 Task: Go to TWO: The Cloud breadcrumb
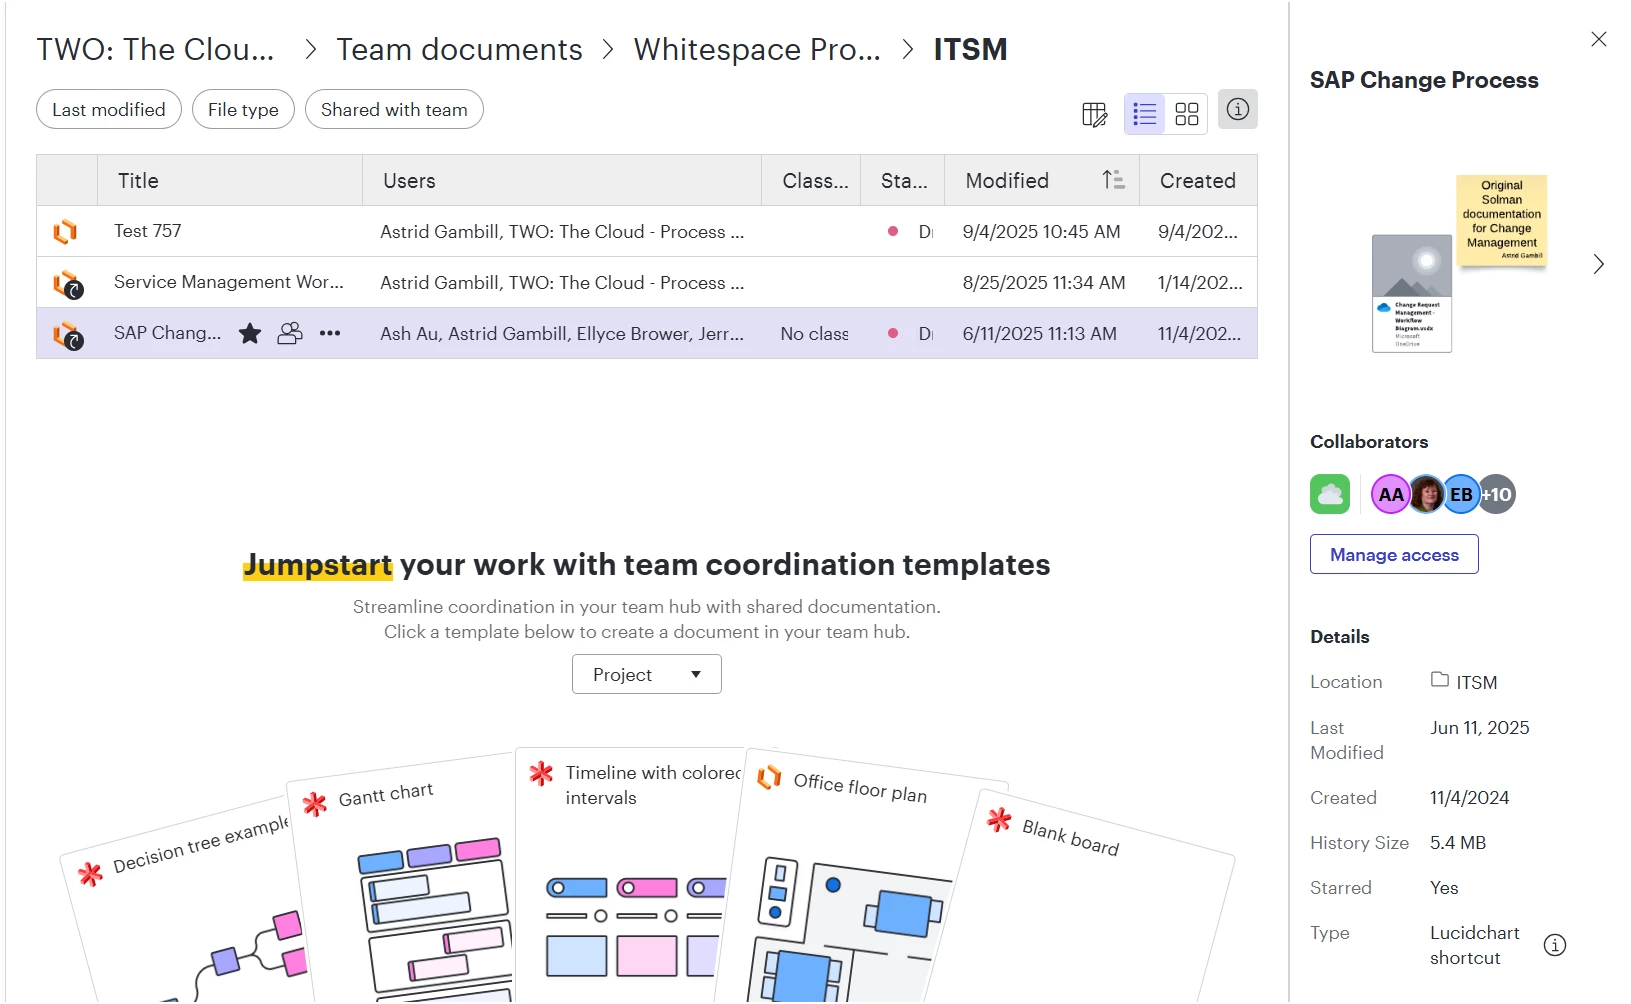(x=155, y=49)
